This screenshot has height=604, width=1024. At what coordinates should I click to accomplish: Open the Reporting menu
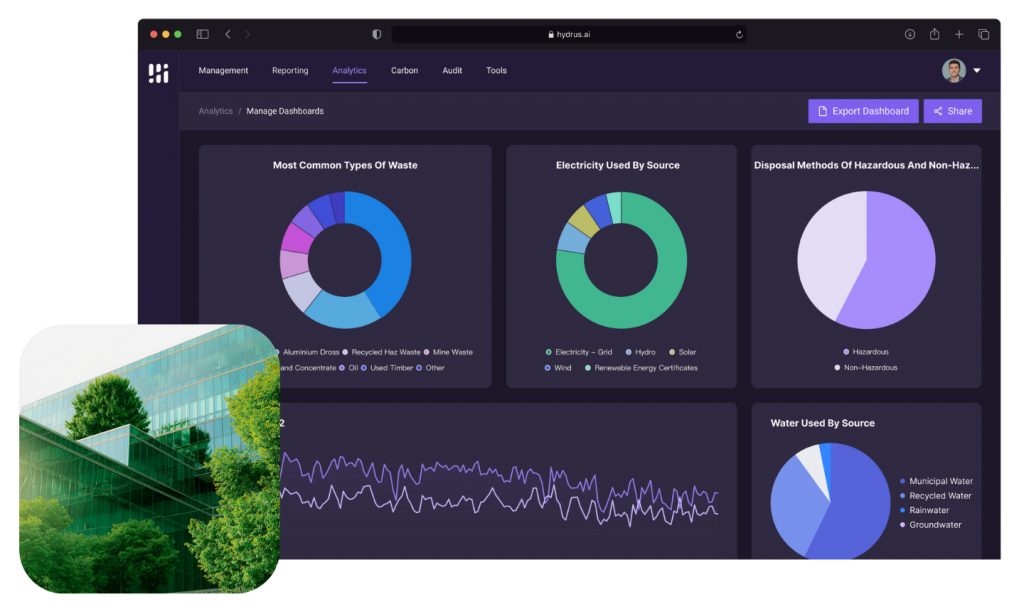click(x=290, y=71)
